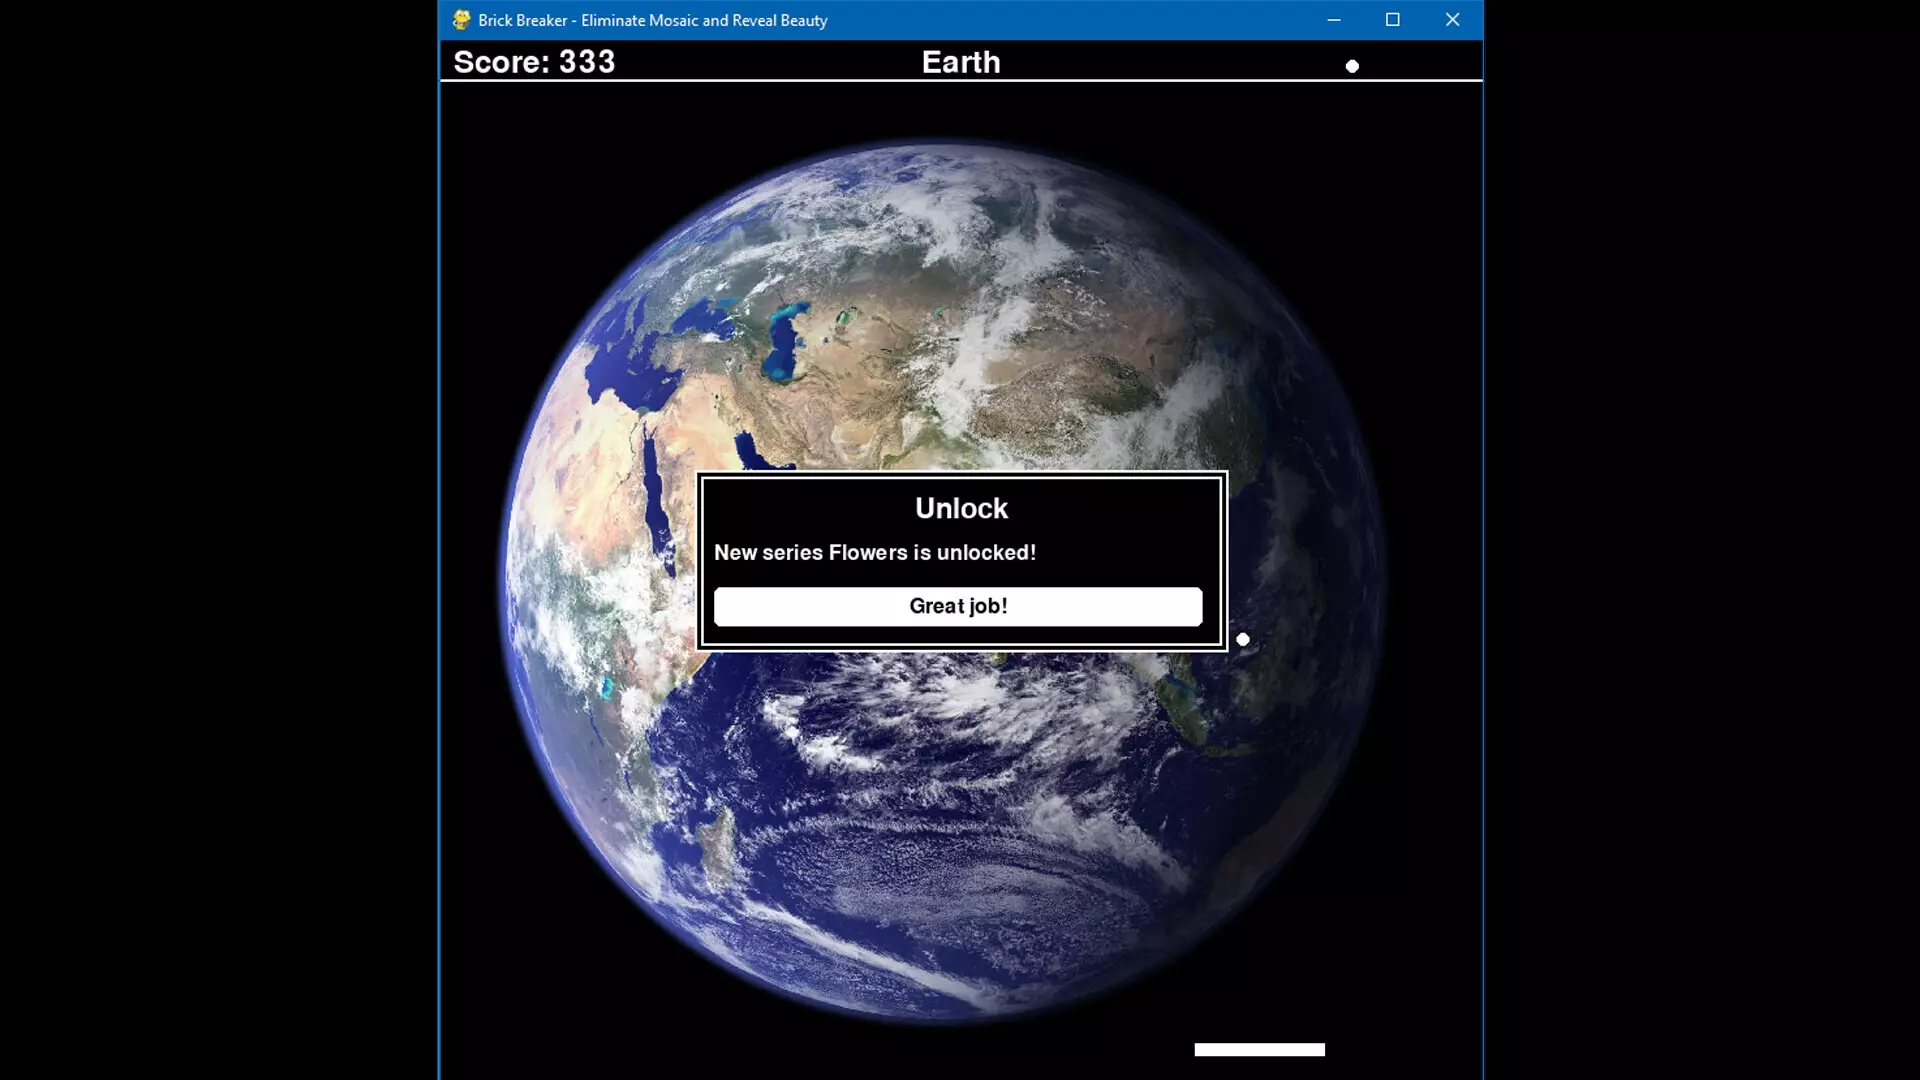The image size is (1920, 1080).
Task: Click the white paddle at the bottom
Action: [x=1259, y=1049]
